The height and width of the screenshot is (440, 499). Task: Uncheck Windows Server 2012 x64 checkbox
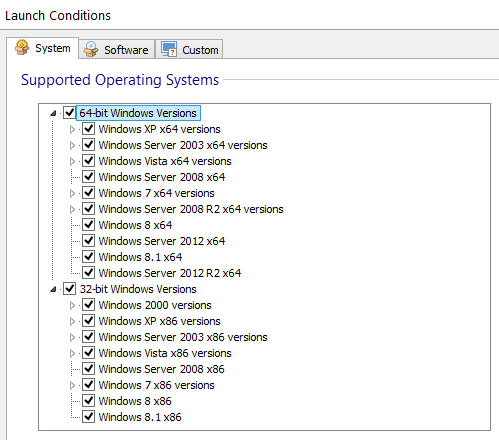coord(89,241)
